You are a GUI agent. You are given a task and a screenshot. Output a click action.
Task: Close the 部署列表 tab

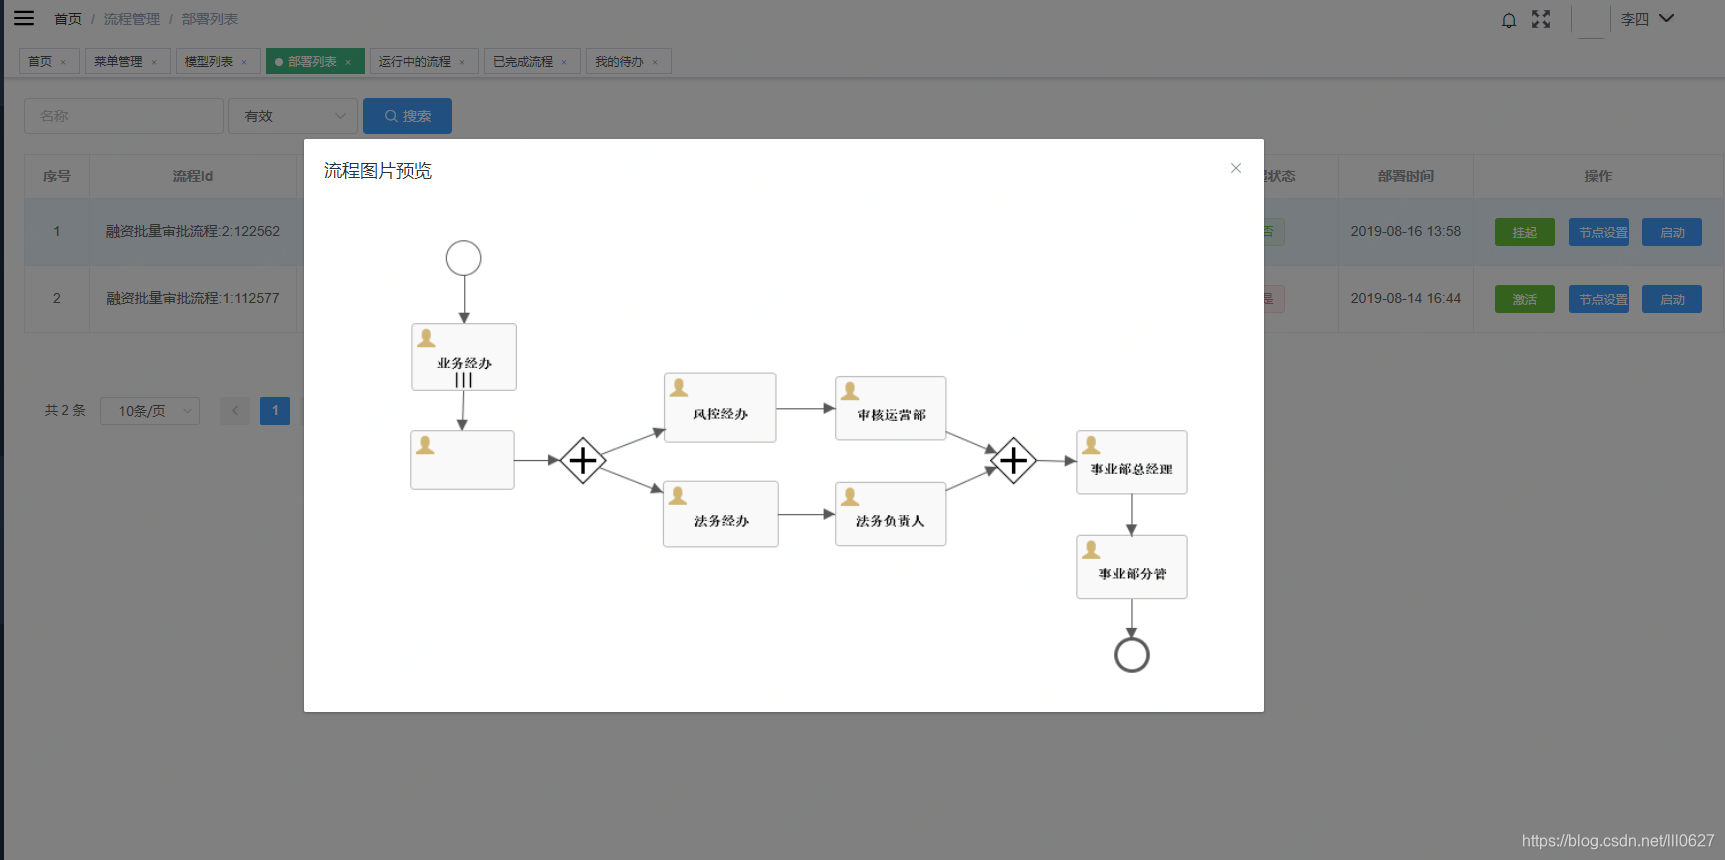pyautogui.click(x=348, y=62)
